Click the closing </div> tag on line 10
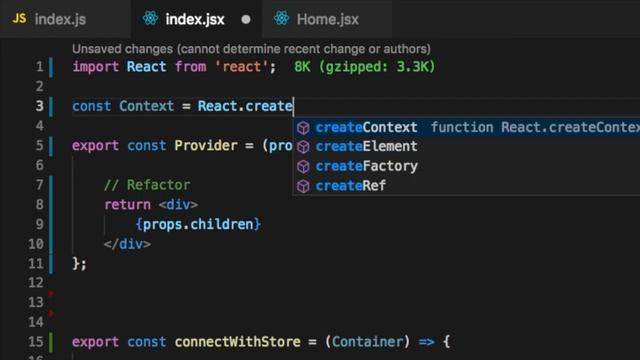The image size is (640, 360). [127, 244]
